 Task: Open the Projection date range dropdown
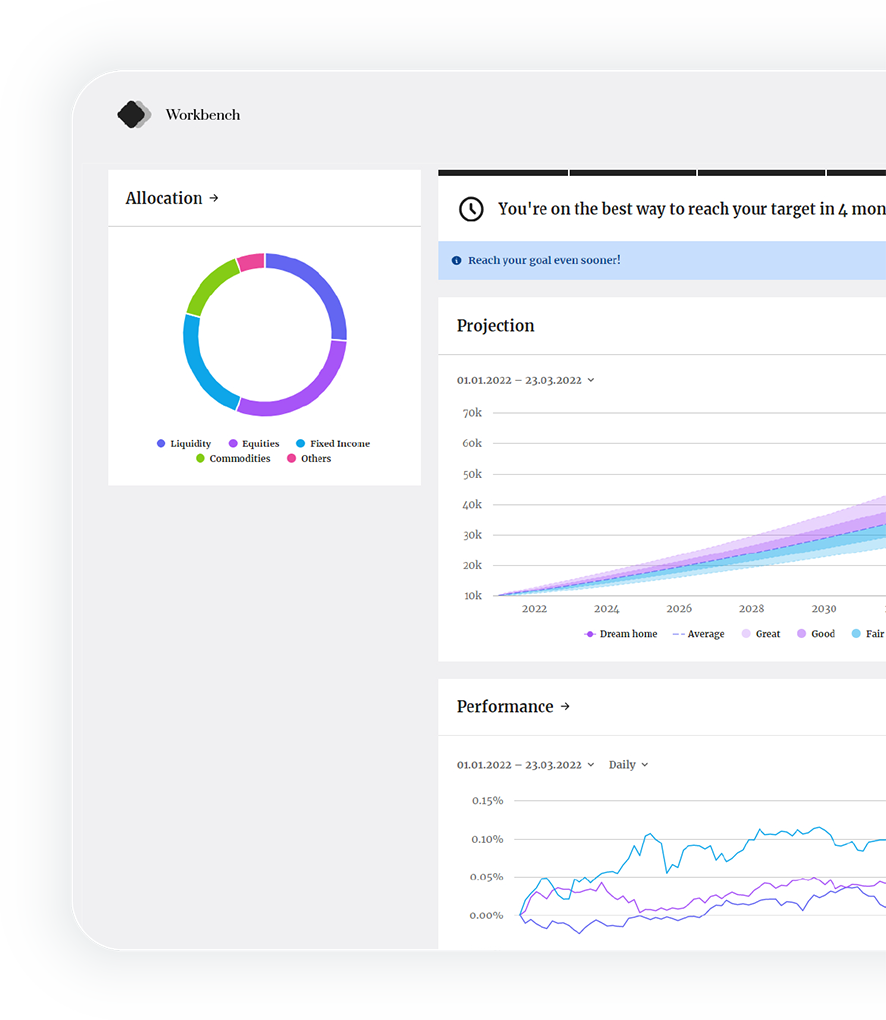pyautogui.click(x=526, y=380)
